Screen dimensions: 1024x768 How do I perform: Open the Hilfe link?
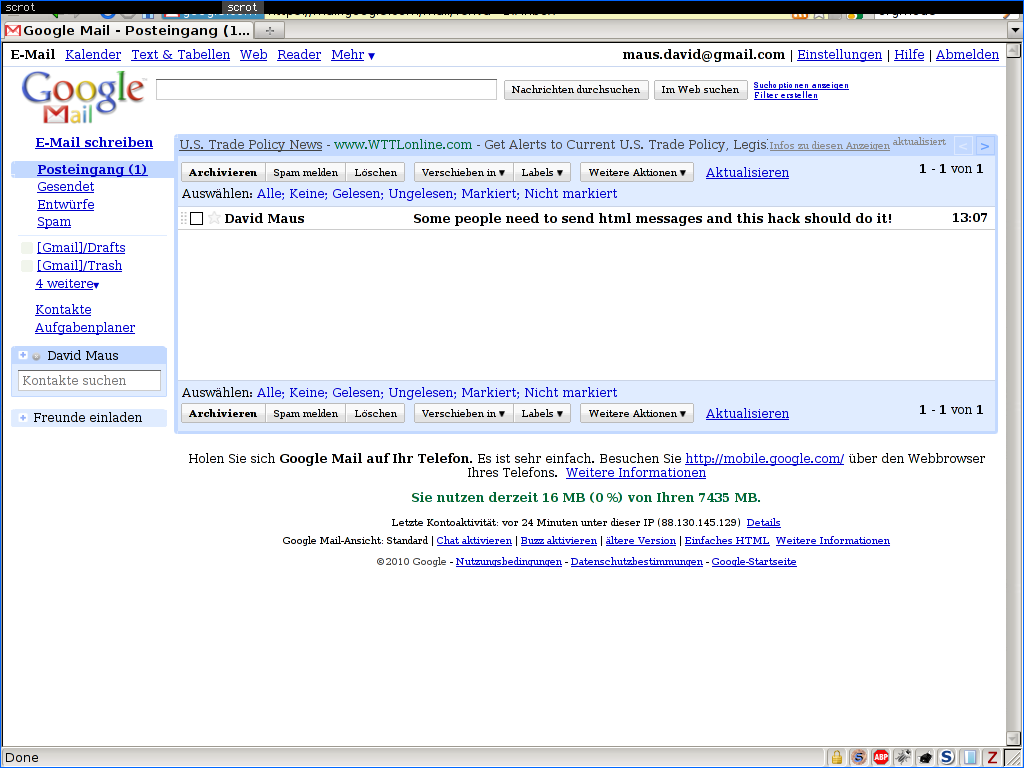(x=909, y=55)
